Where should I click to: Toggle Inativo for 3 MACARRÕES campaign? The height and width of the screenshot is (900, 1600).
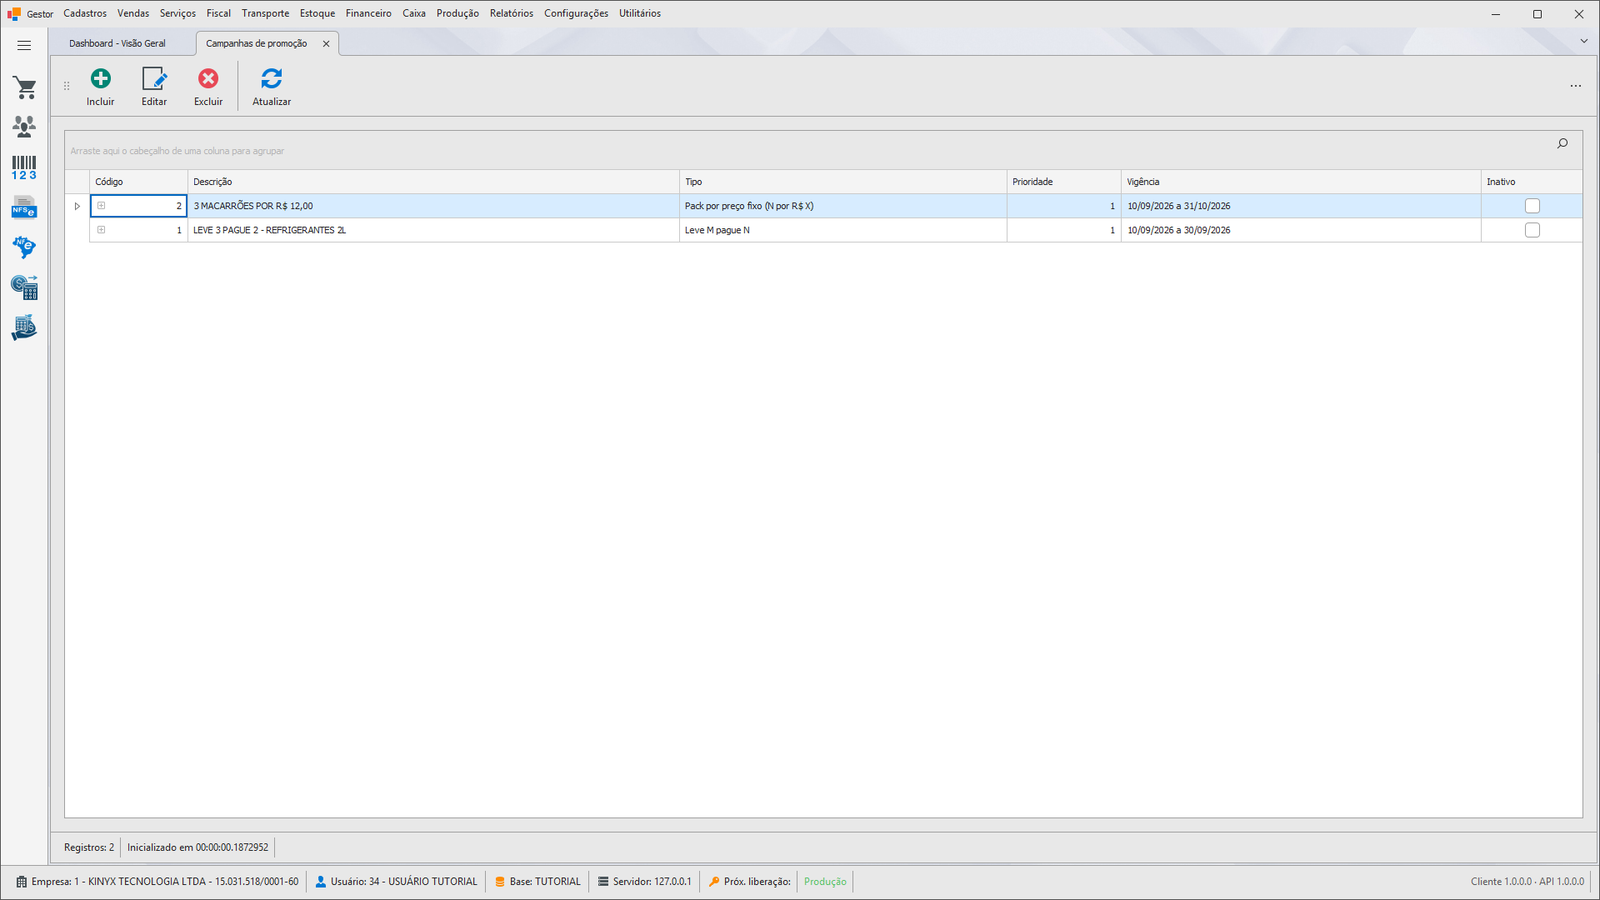click(1532, 206)
